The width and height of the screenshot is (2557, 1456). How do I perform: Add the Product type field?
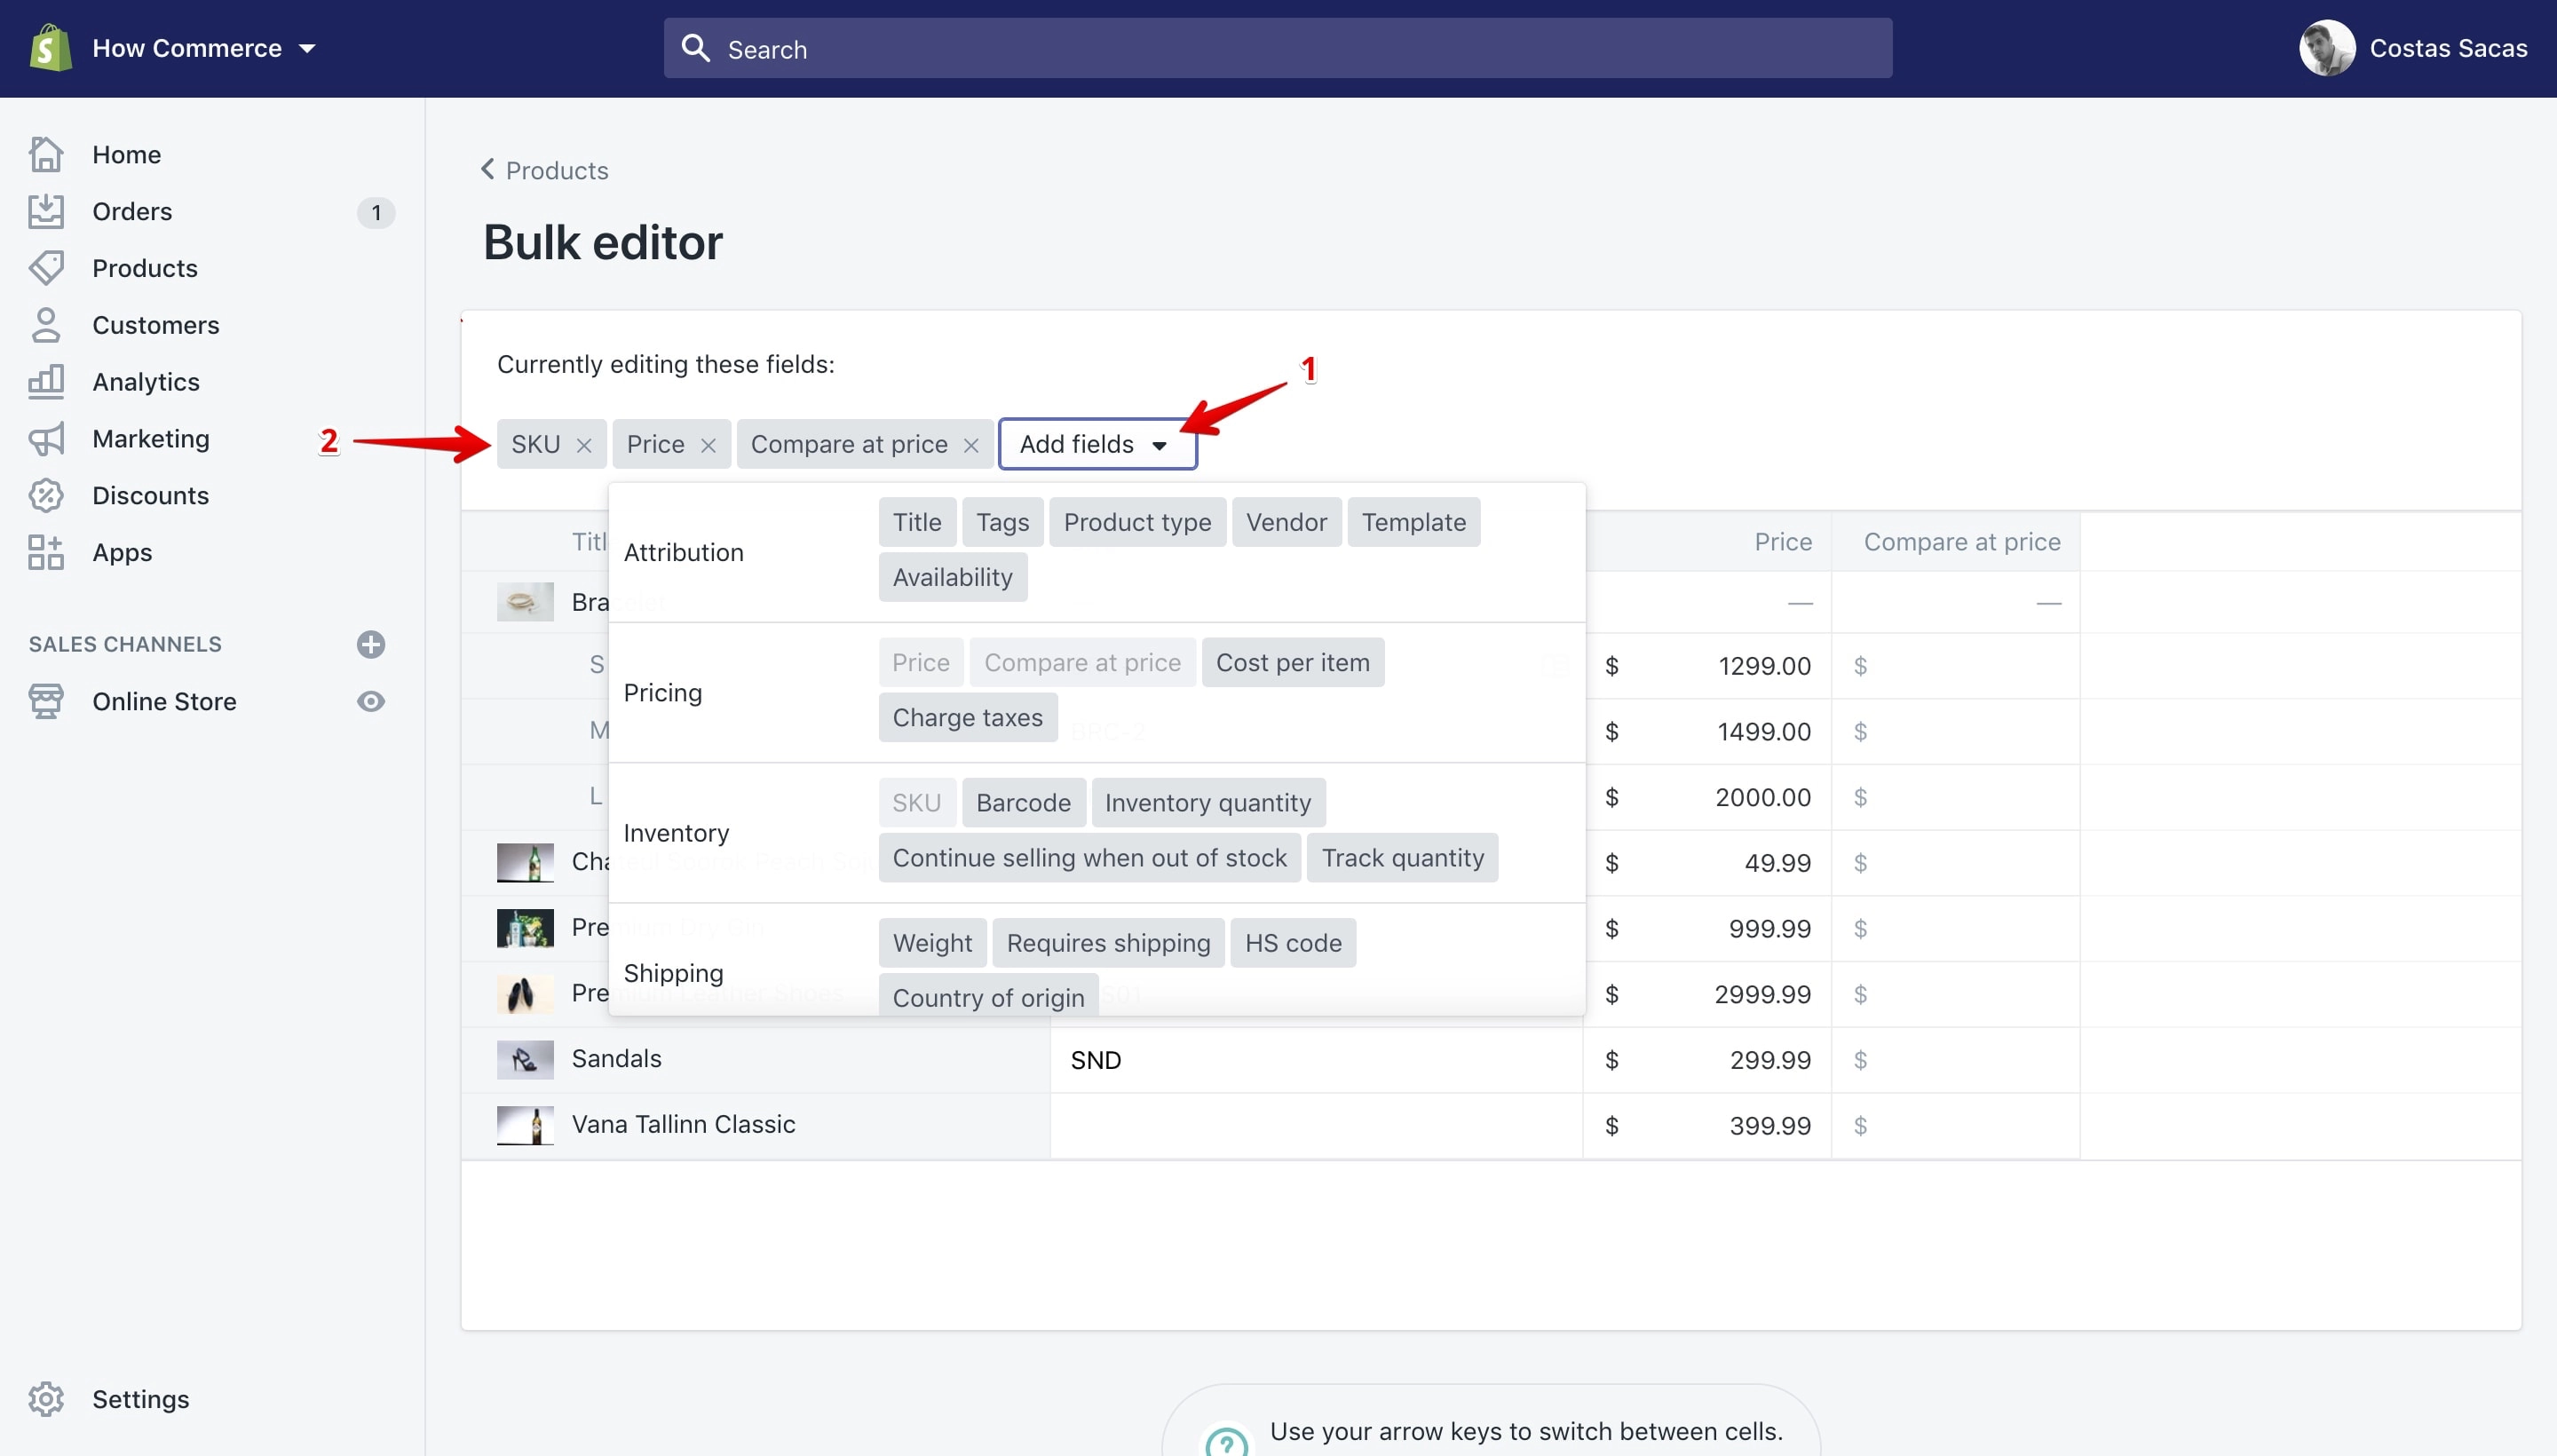pyautogui.click(x=1137, y=522)
